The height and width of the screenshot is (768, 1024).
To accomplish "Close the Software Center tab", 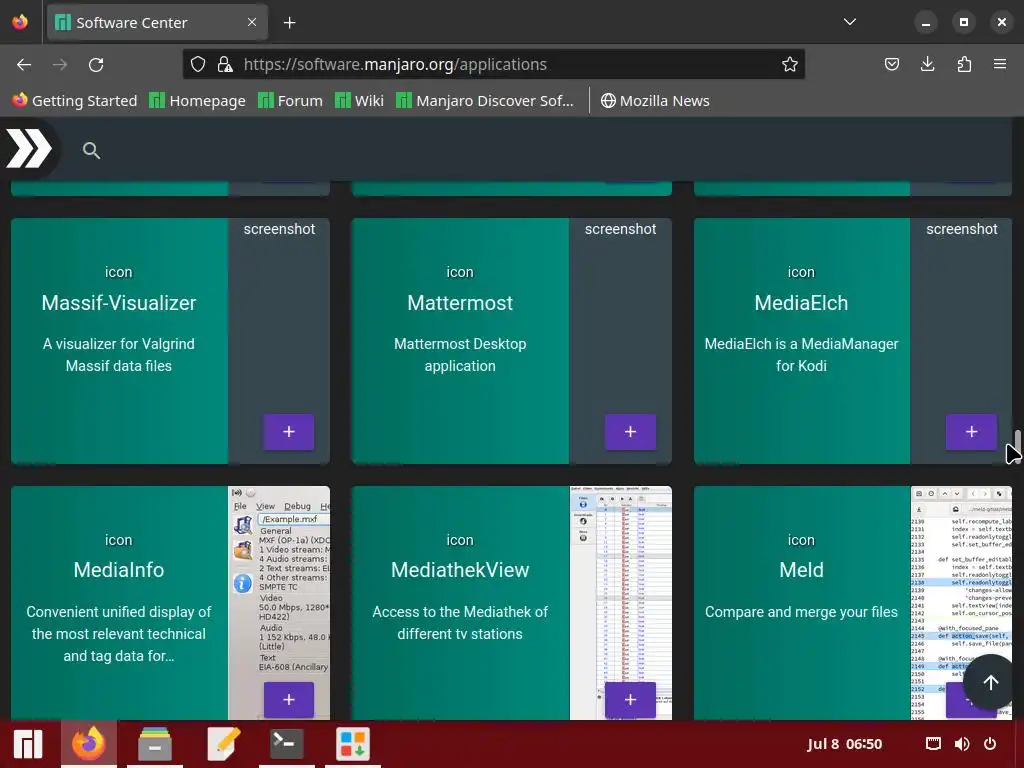I will (252, 22).
